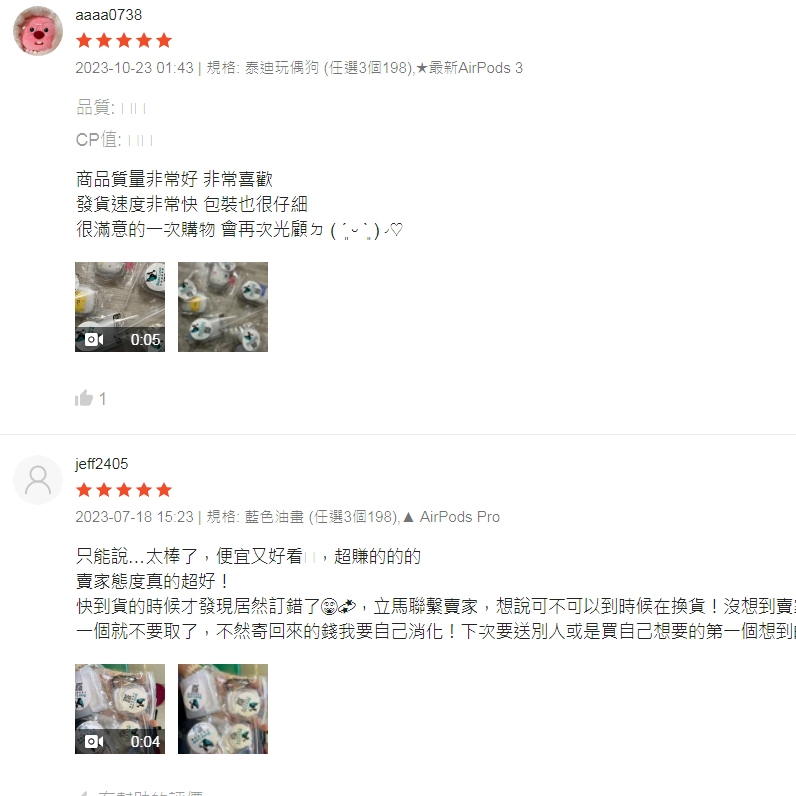The image size is (796, 796).
Task: Click the like count number 1
Action: 103,399
